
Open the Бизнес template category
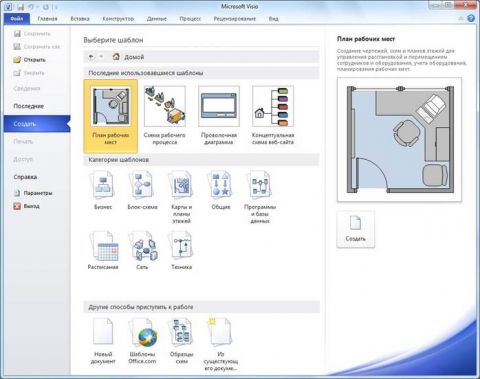click(x=103, y=190)
